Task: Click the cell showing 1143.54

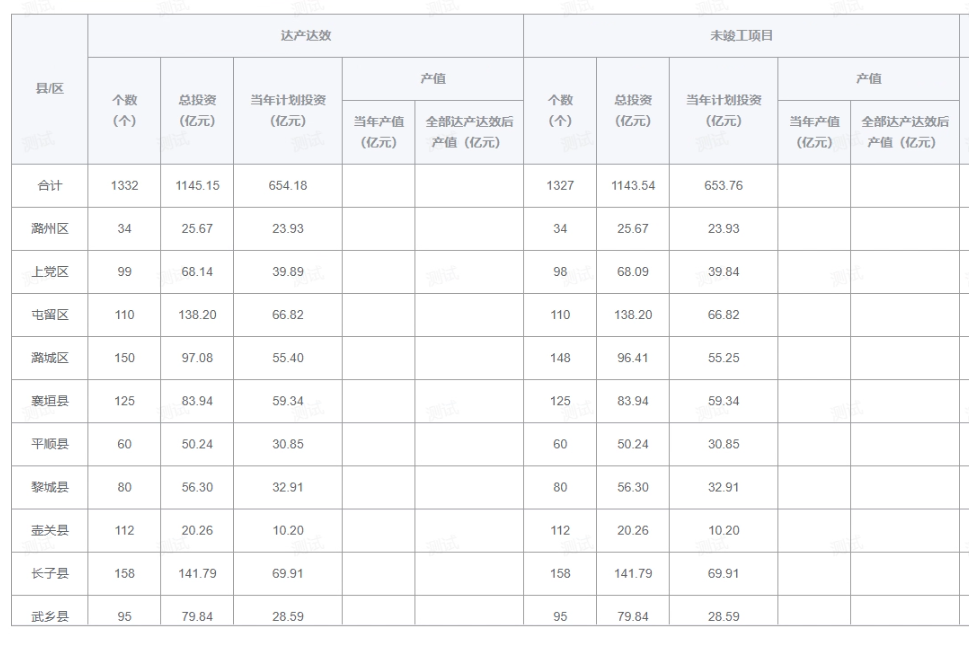Action: [632, 186]
